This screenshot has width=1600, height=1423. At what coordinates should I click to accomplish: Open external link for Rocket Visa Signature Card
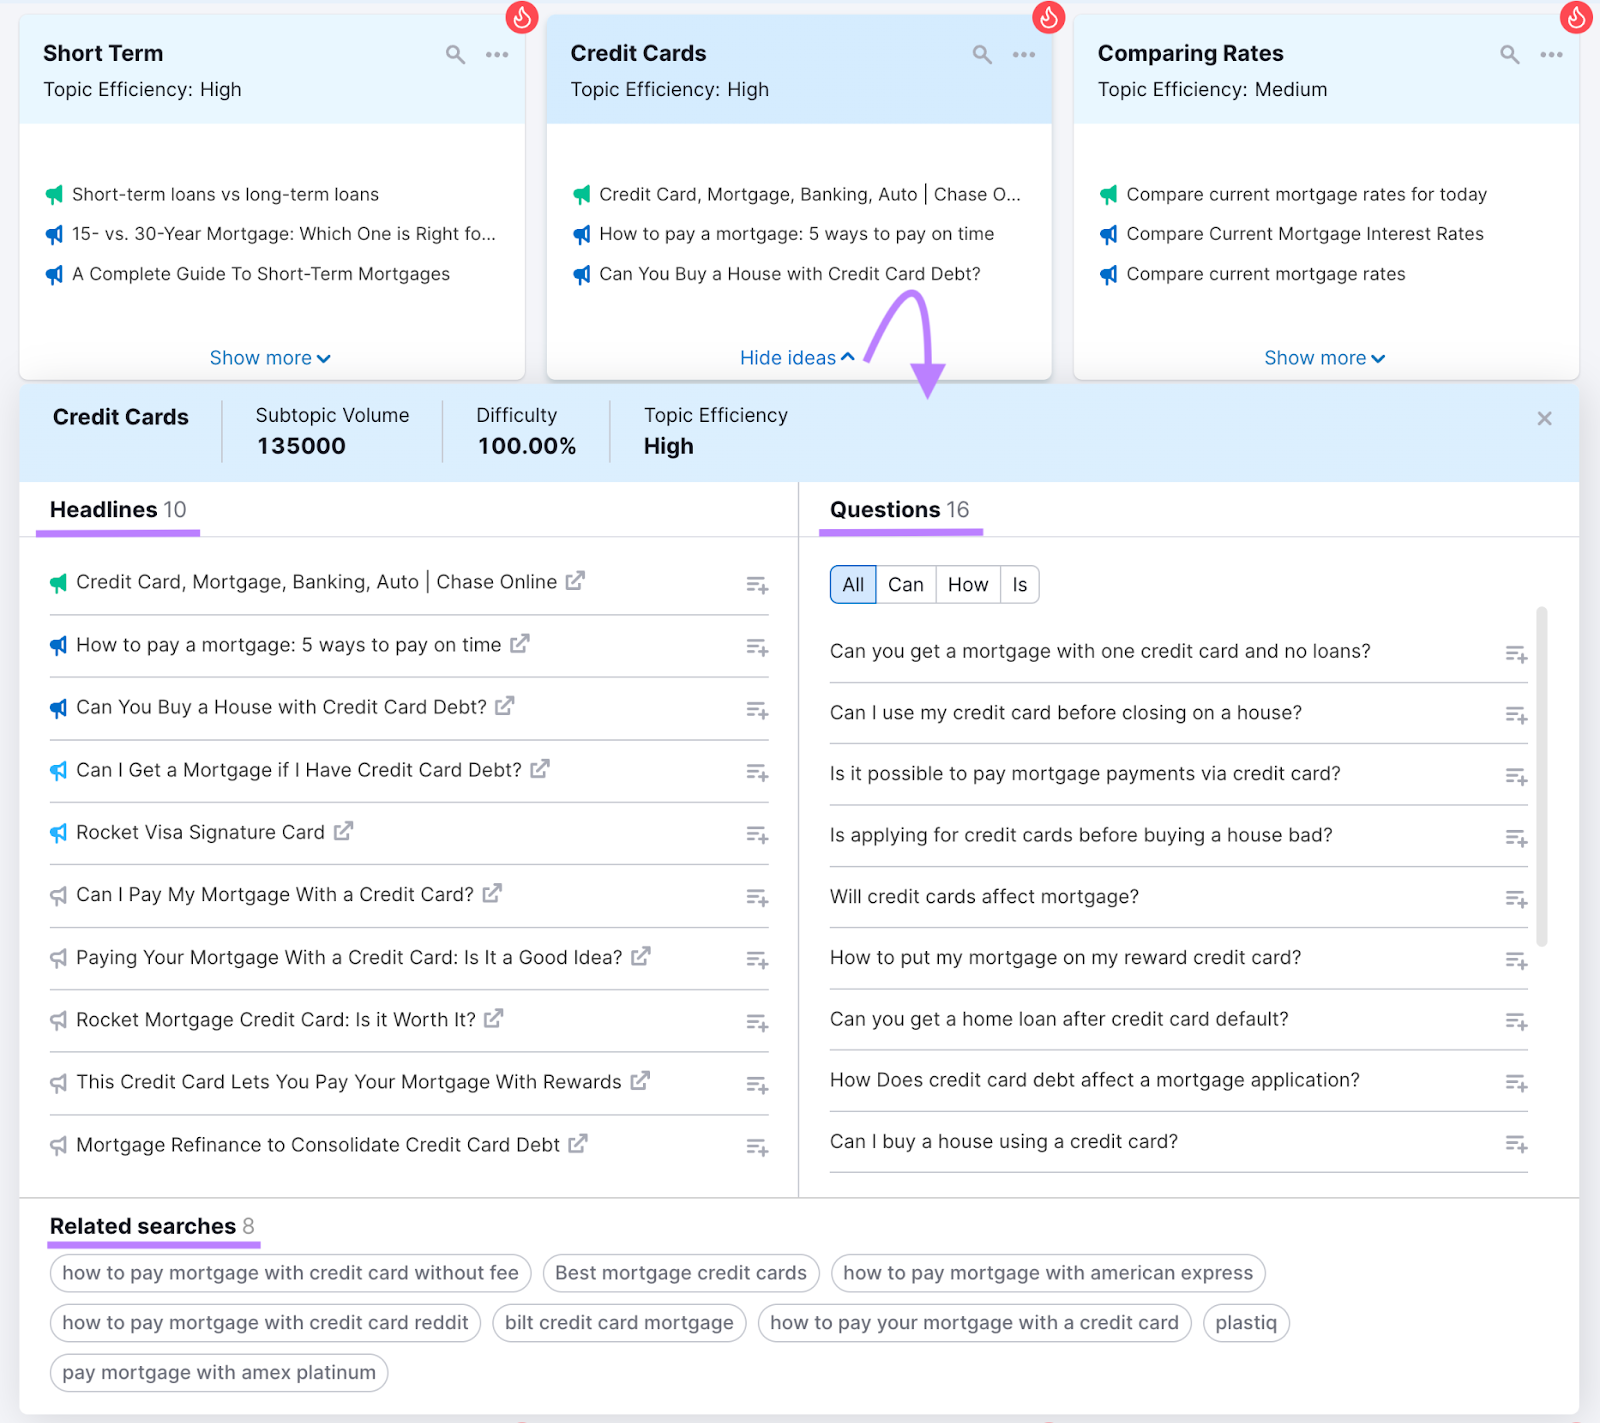(343, 831)
